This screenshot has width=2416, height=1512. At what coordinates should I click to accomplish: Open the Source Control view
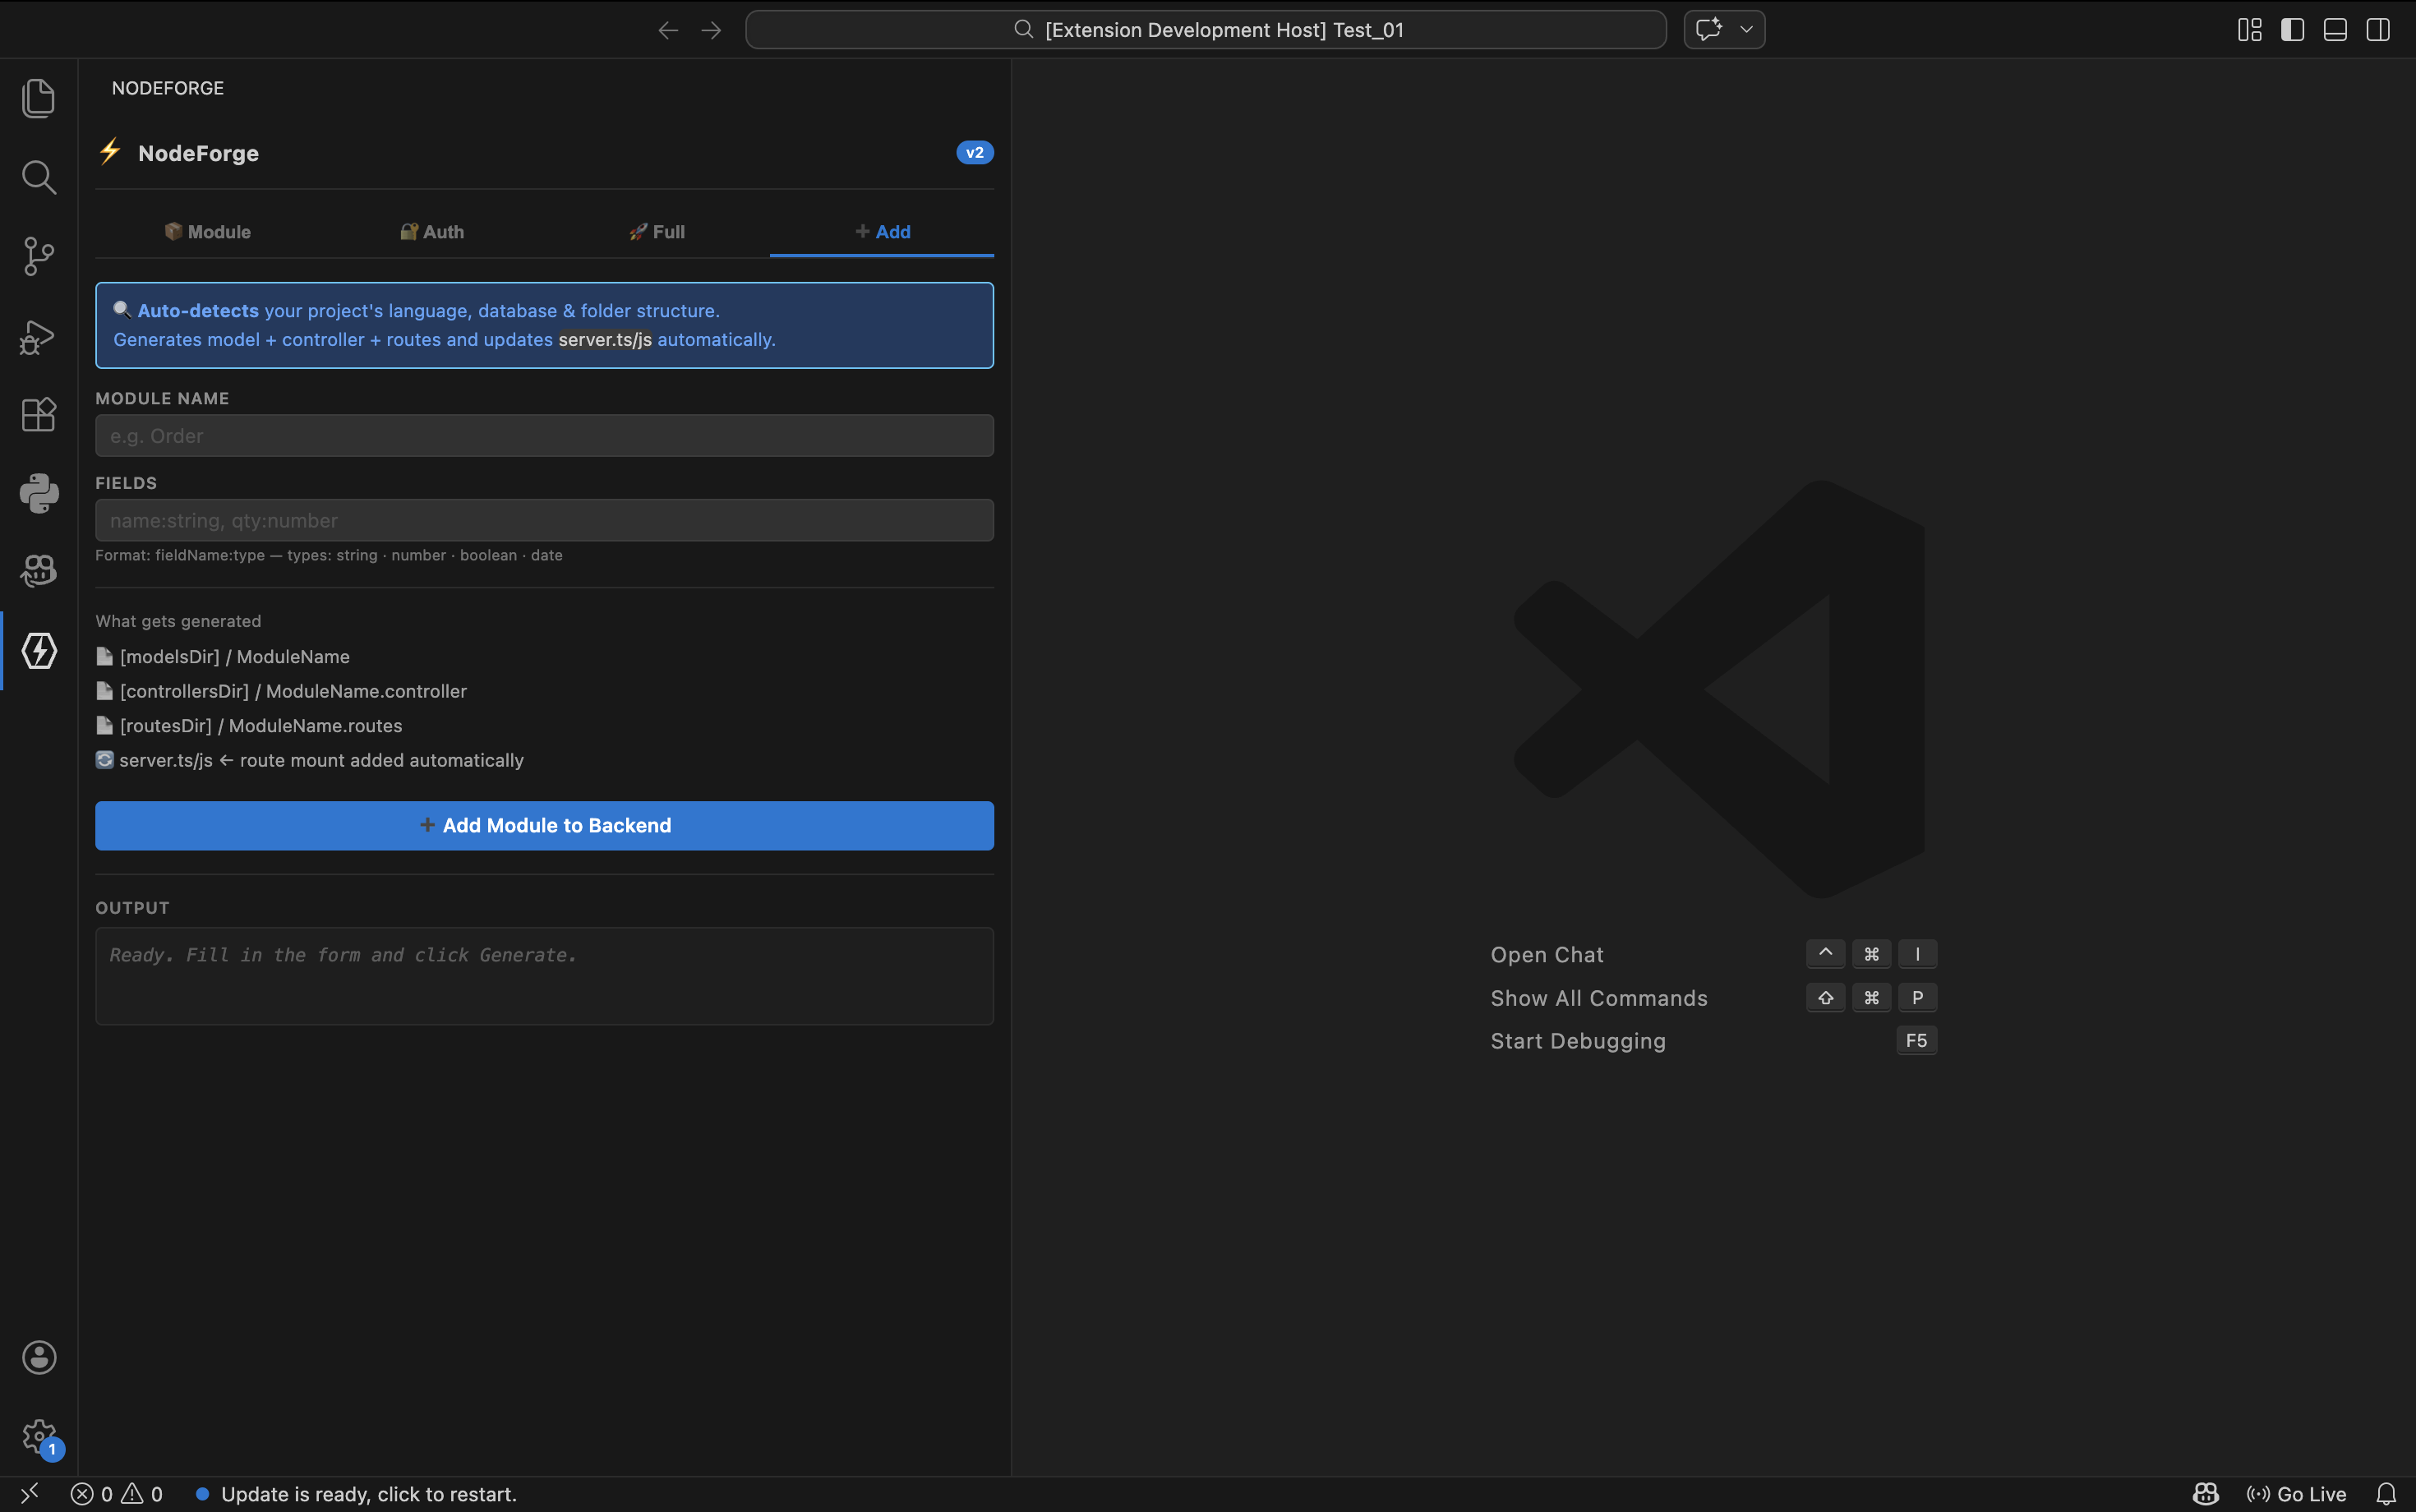click(38, 256)
